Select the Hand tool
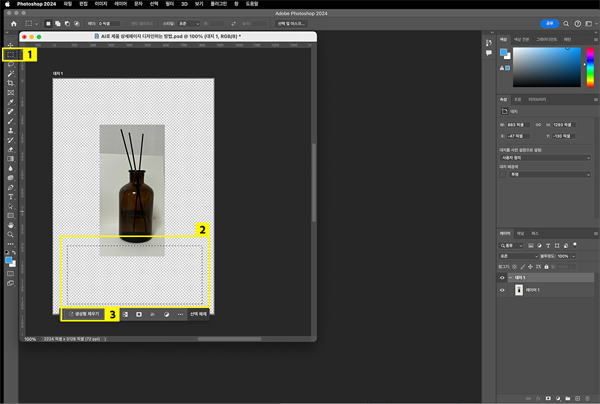600x404 pixels. click(10, 225)
